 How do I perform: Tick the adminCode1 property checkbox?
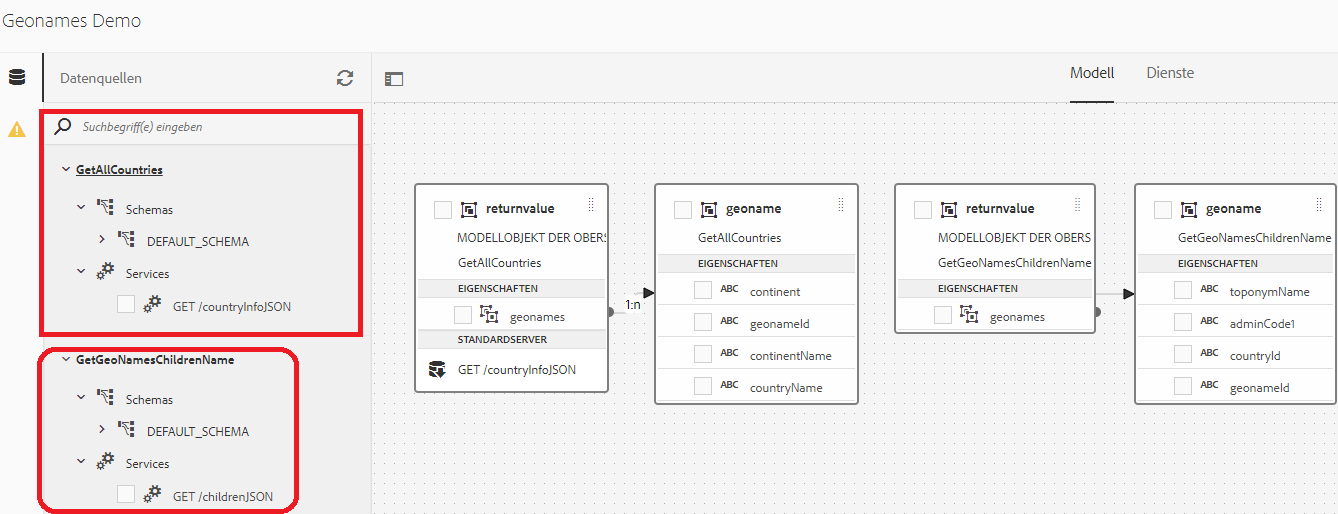[x=1183, y=322]
